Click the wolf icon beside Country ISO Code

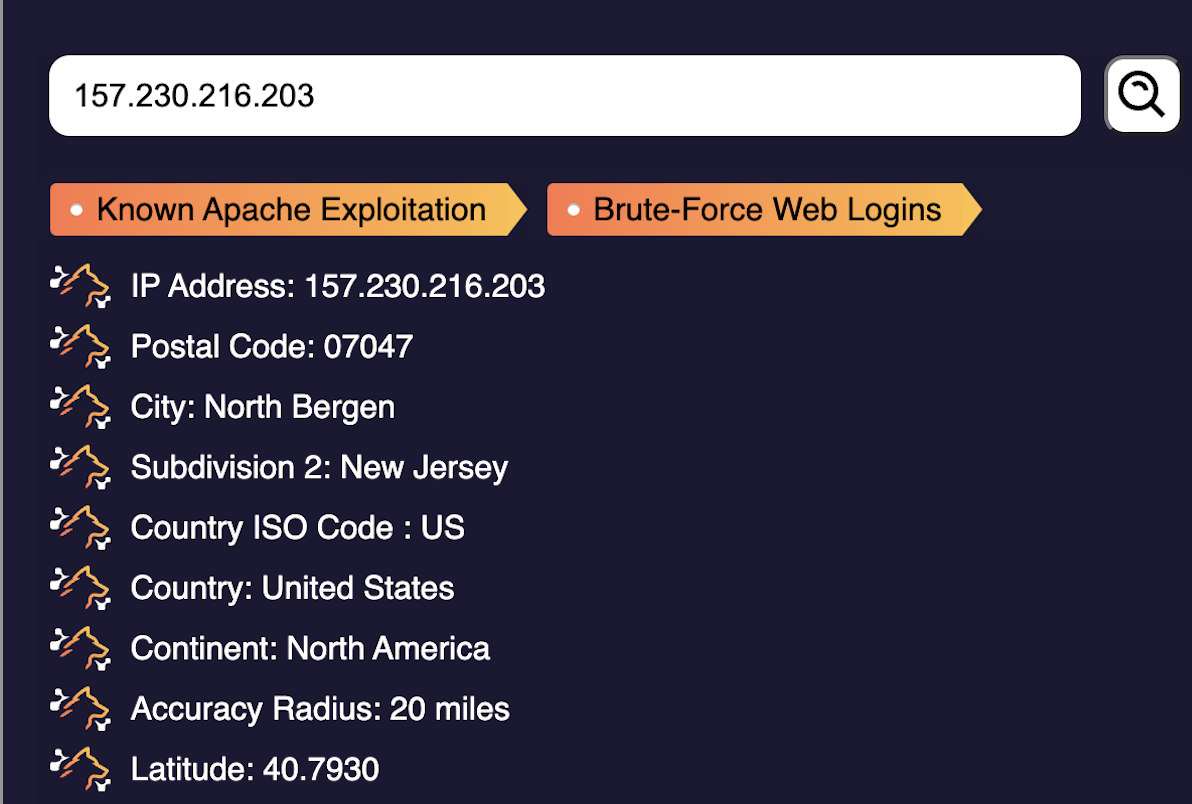[80, 528]
